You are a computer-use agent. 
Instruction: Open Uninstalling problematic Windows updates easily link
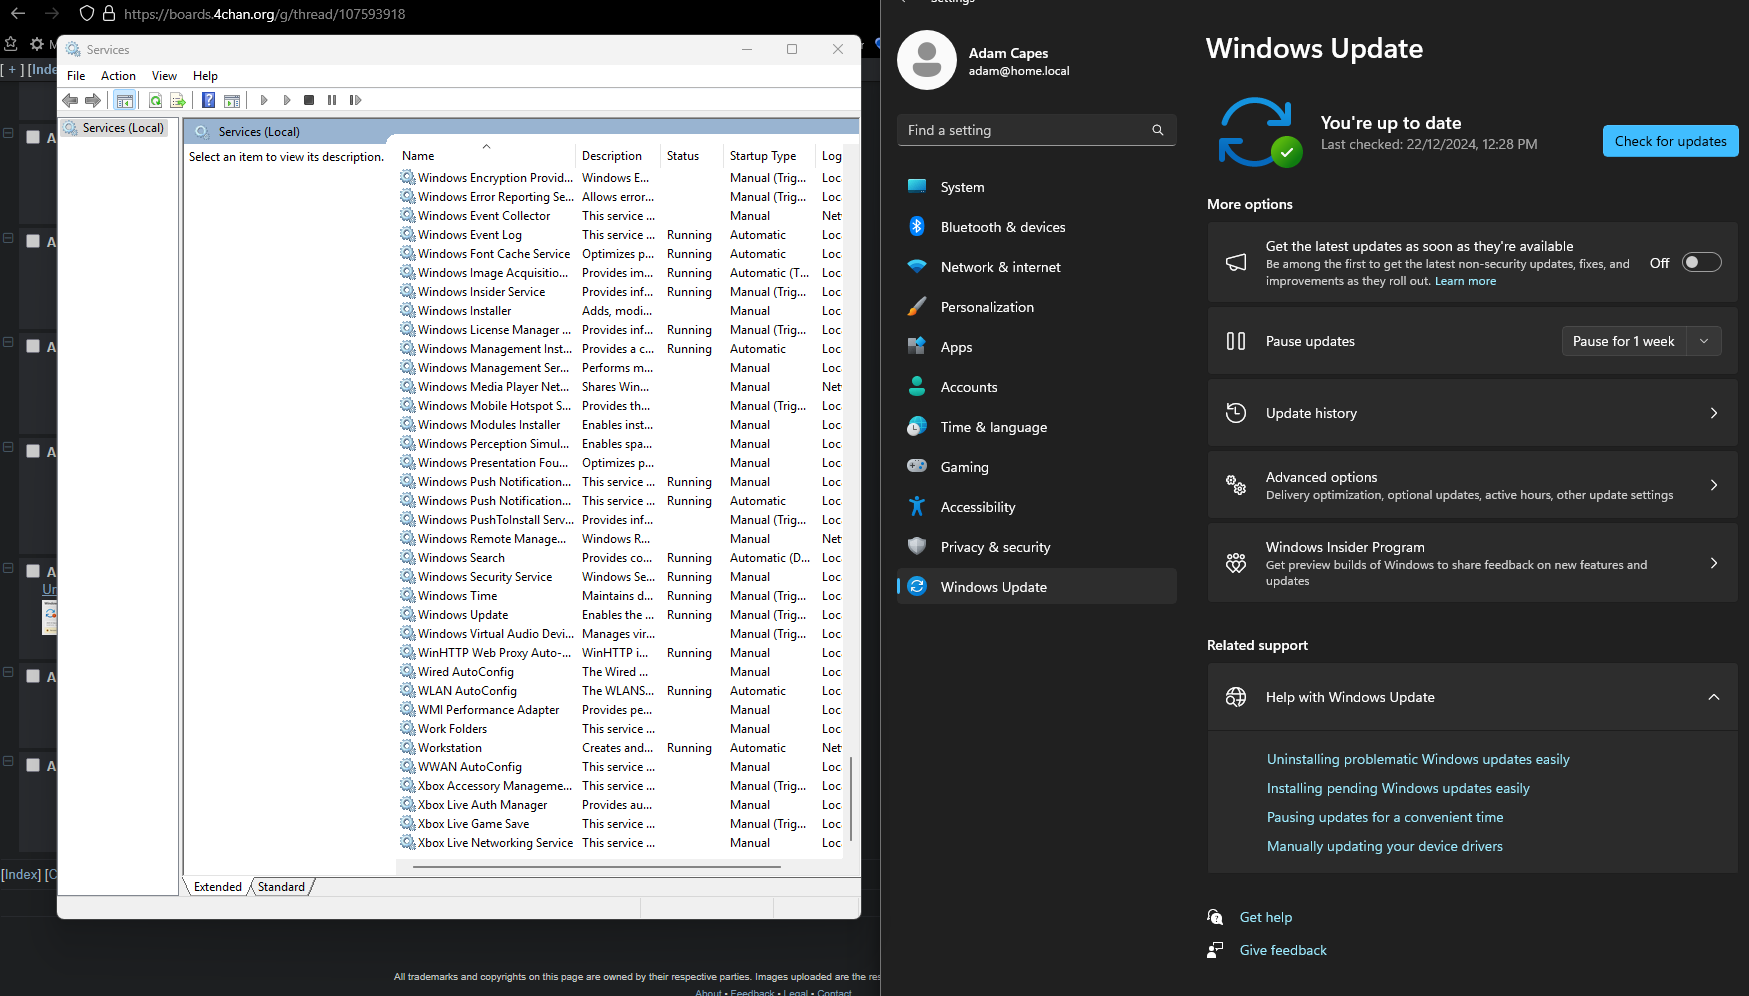point(1417,759)
